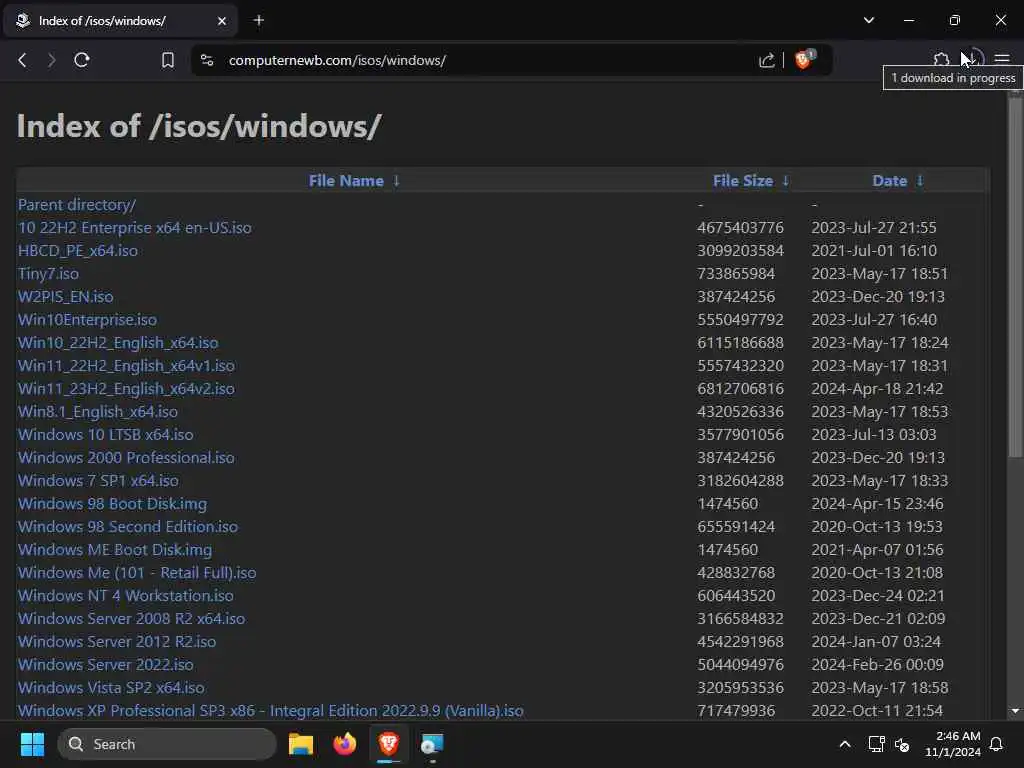This screenshot has width=1024, height=768.
Task: Click File Size descending sort arrow
Action: (786, 181)
